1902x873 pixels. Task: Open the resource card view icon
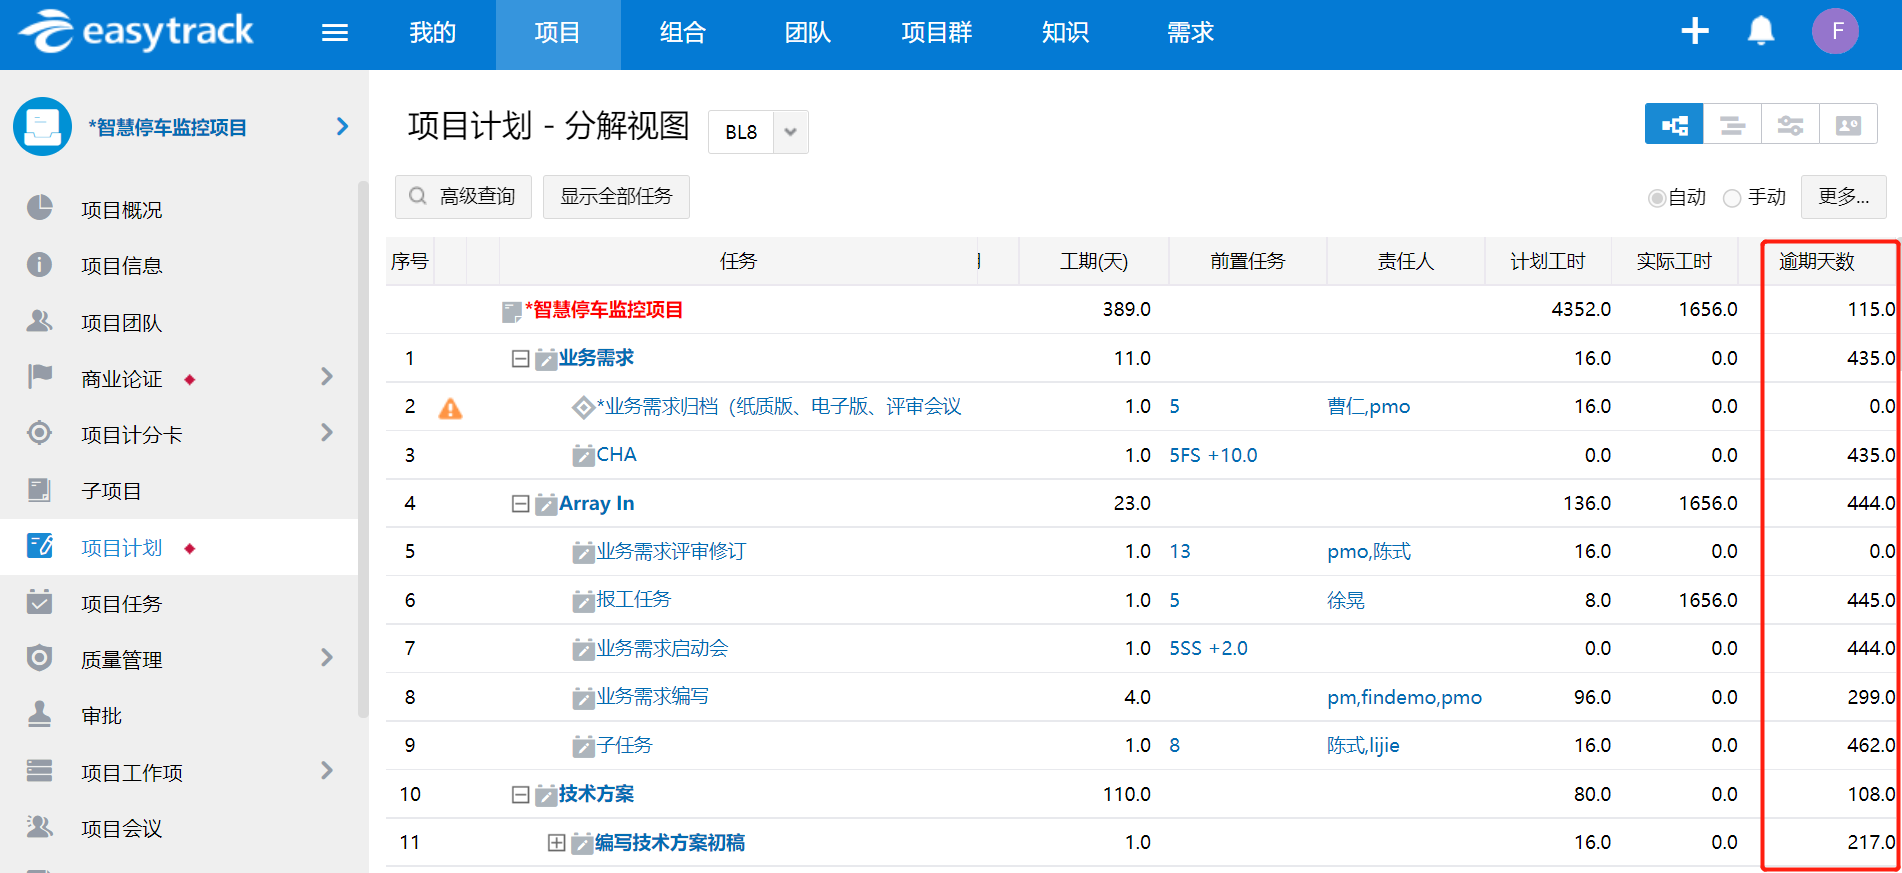(x=1848, y=125)
